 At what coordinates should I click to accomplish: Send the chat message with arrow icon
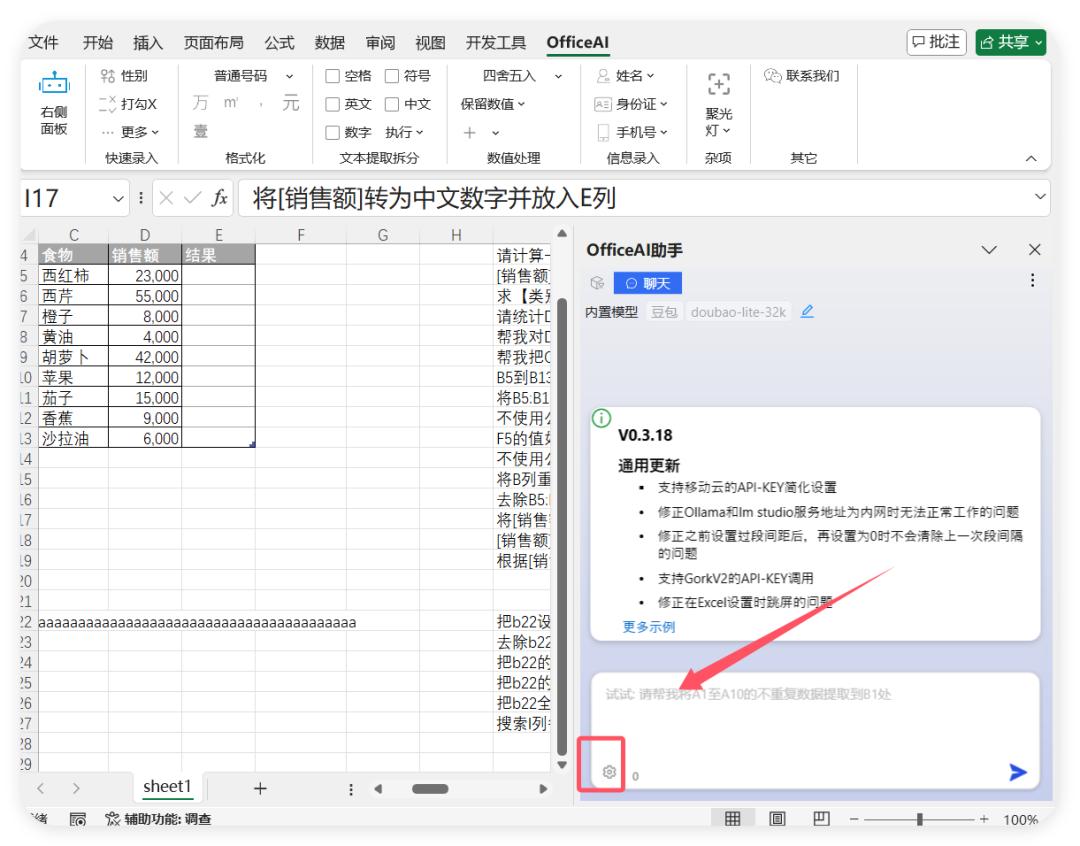pos(1019,773)
